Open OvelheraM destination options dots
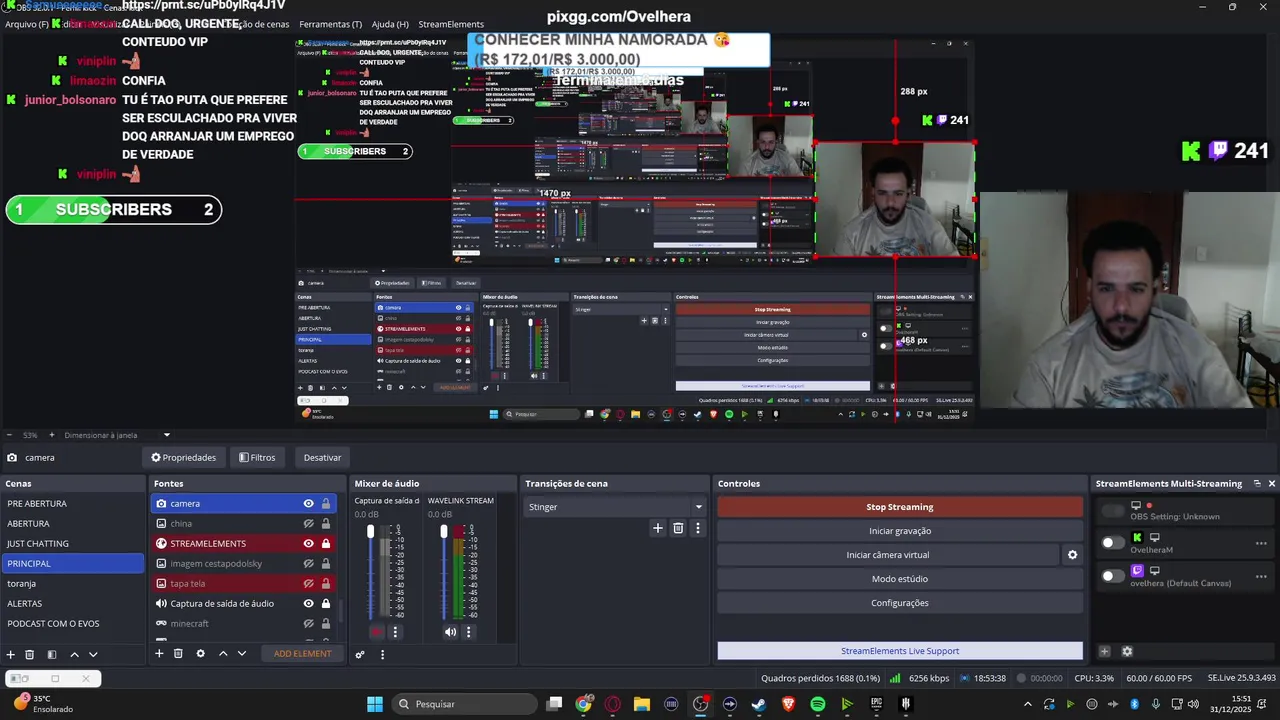Image resolution: width=1280 pixels, height=720 pixels. [x=1261, y=543]
